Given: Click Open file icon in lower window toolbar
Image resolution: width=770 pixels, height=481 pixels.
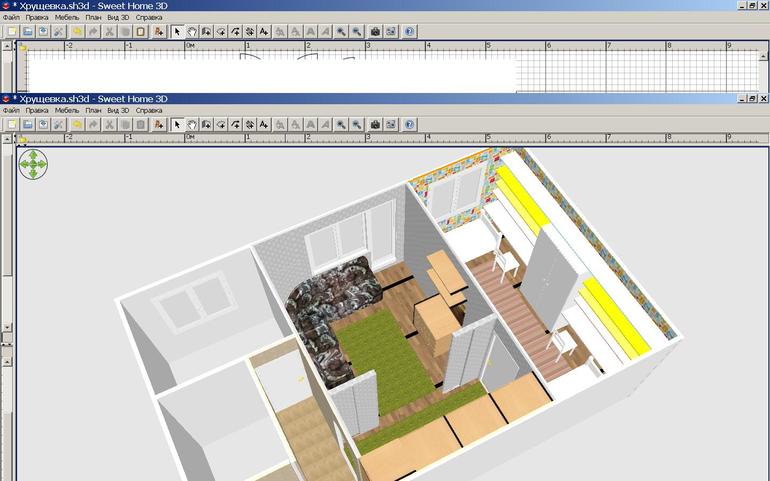Looking at the screenshot, I should (28, 125).
